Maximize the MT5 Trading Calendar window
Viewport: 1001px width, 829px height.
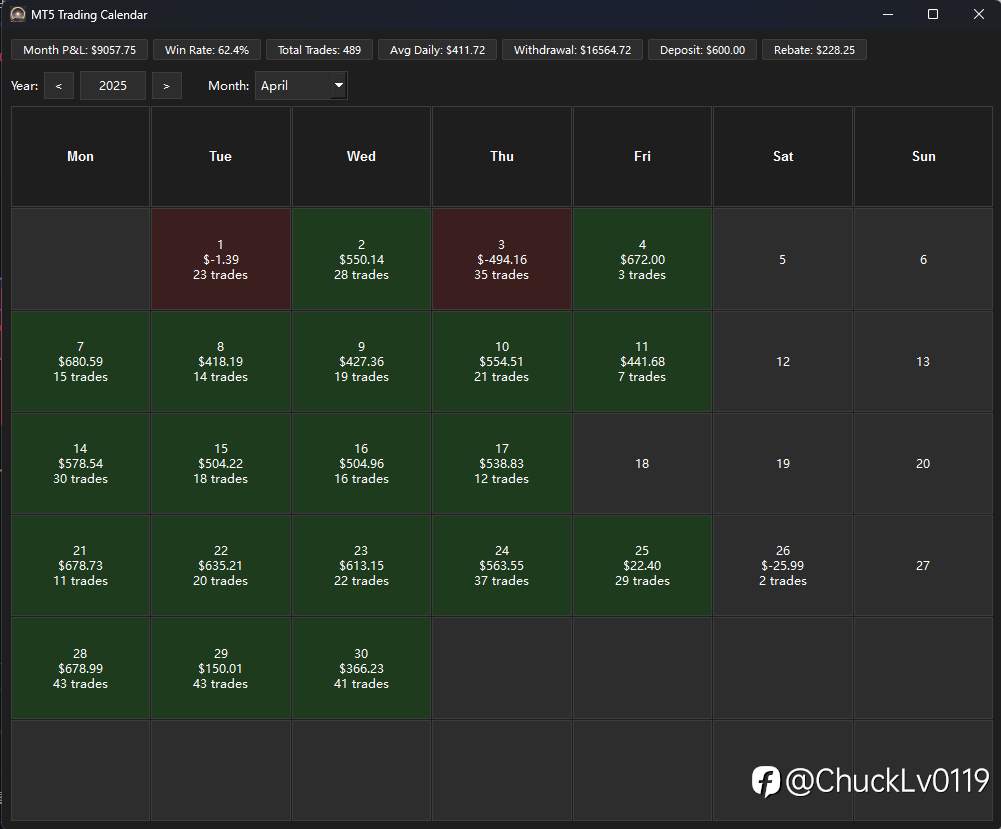click(933, 14)
